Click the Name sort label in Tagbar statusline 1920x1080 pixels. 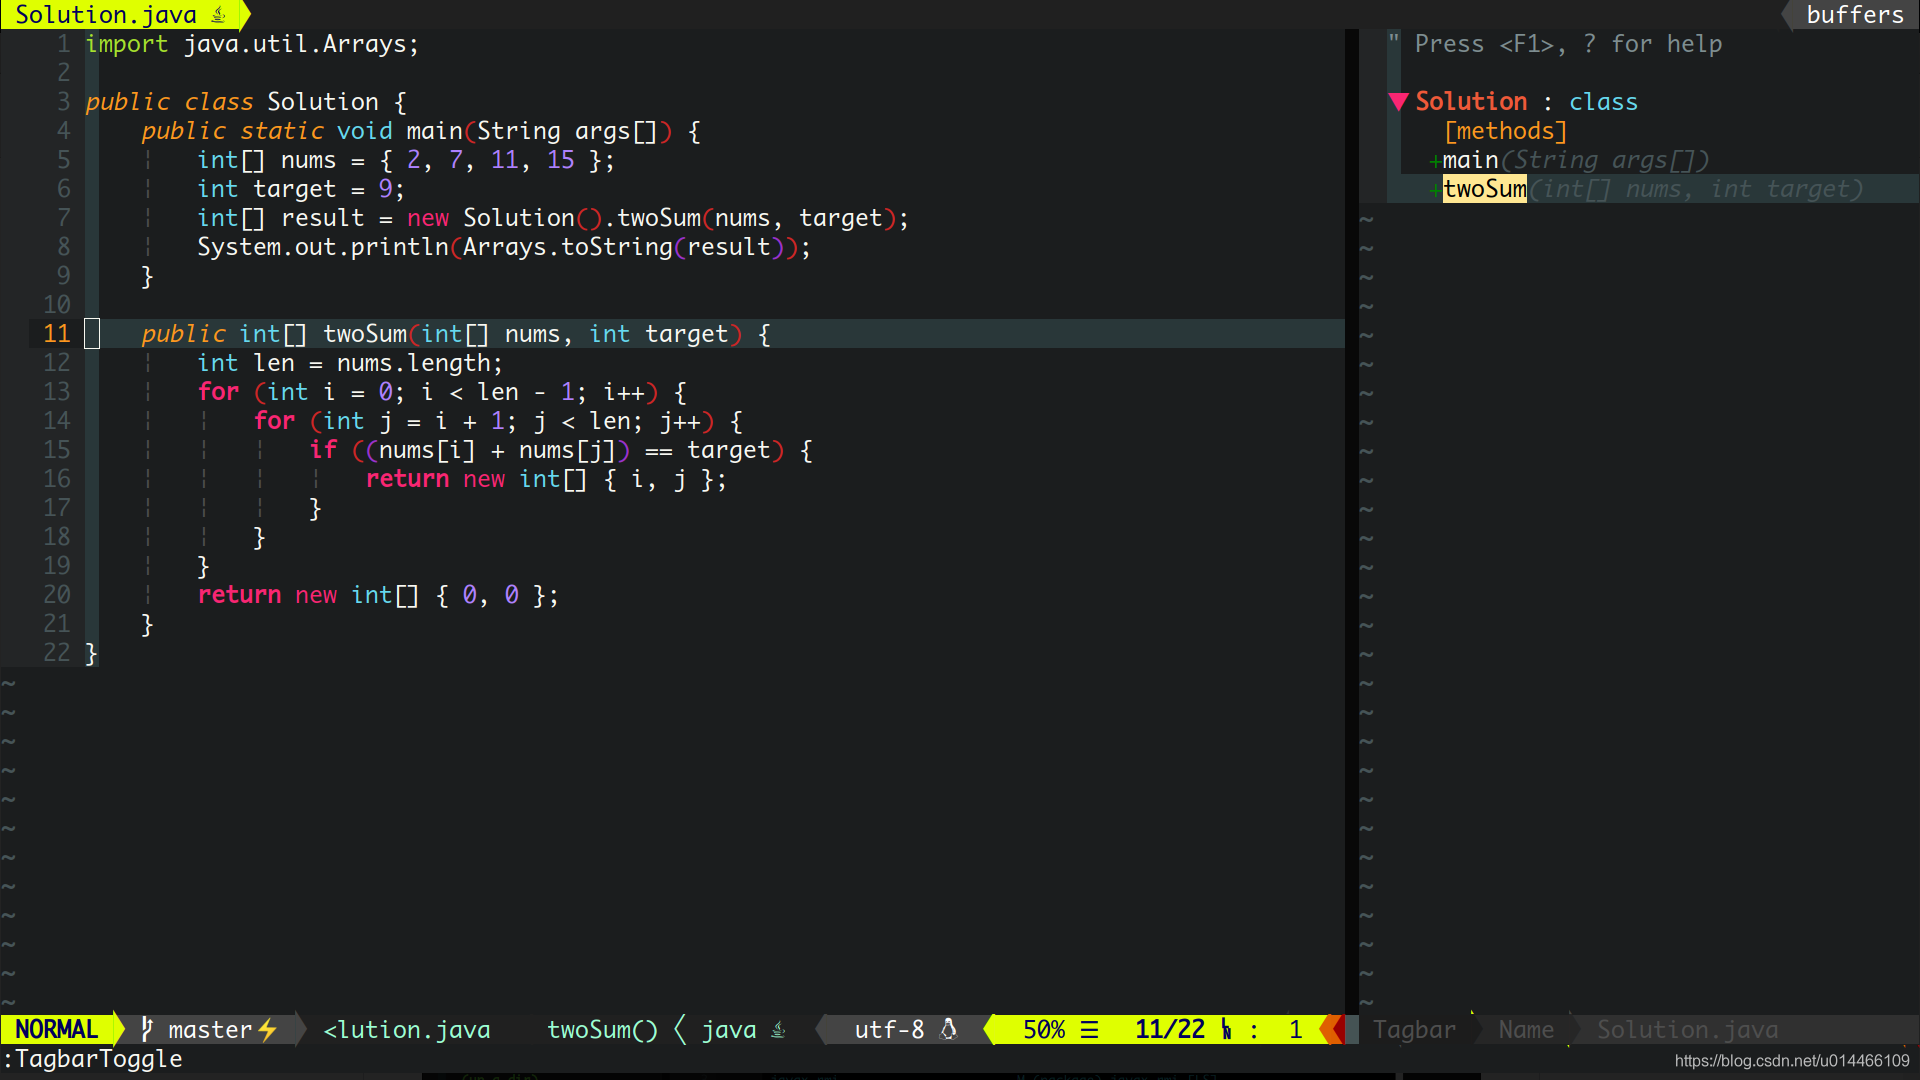tap(1526, 1030)
